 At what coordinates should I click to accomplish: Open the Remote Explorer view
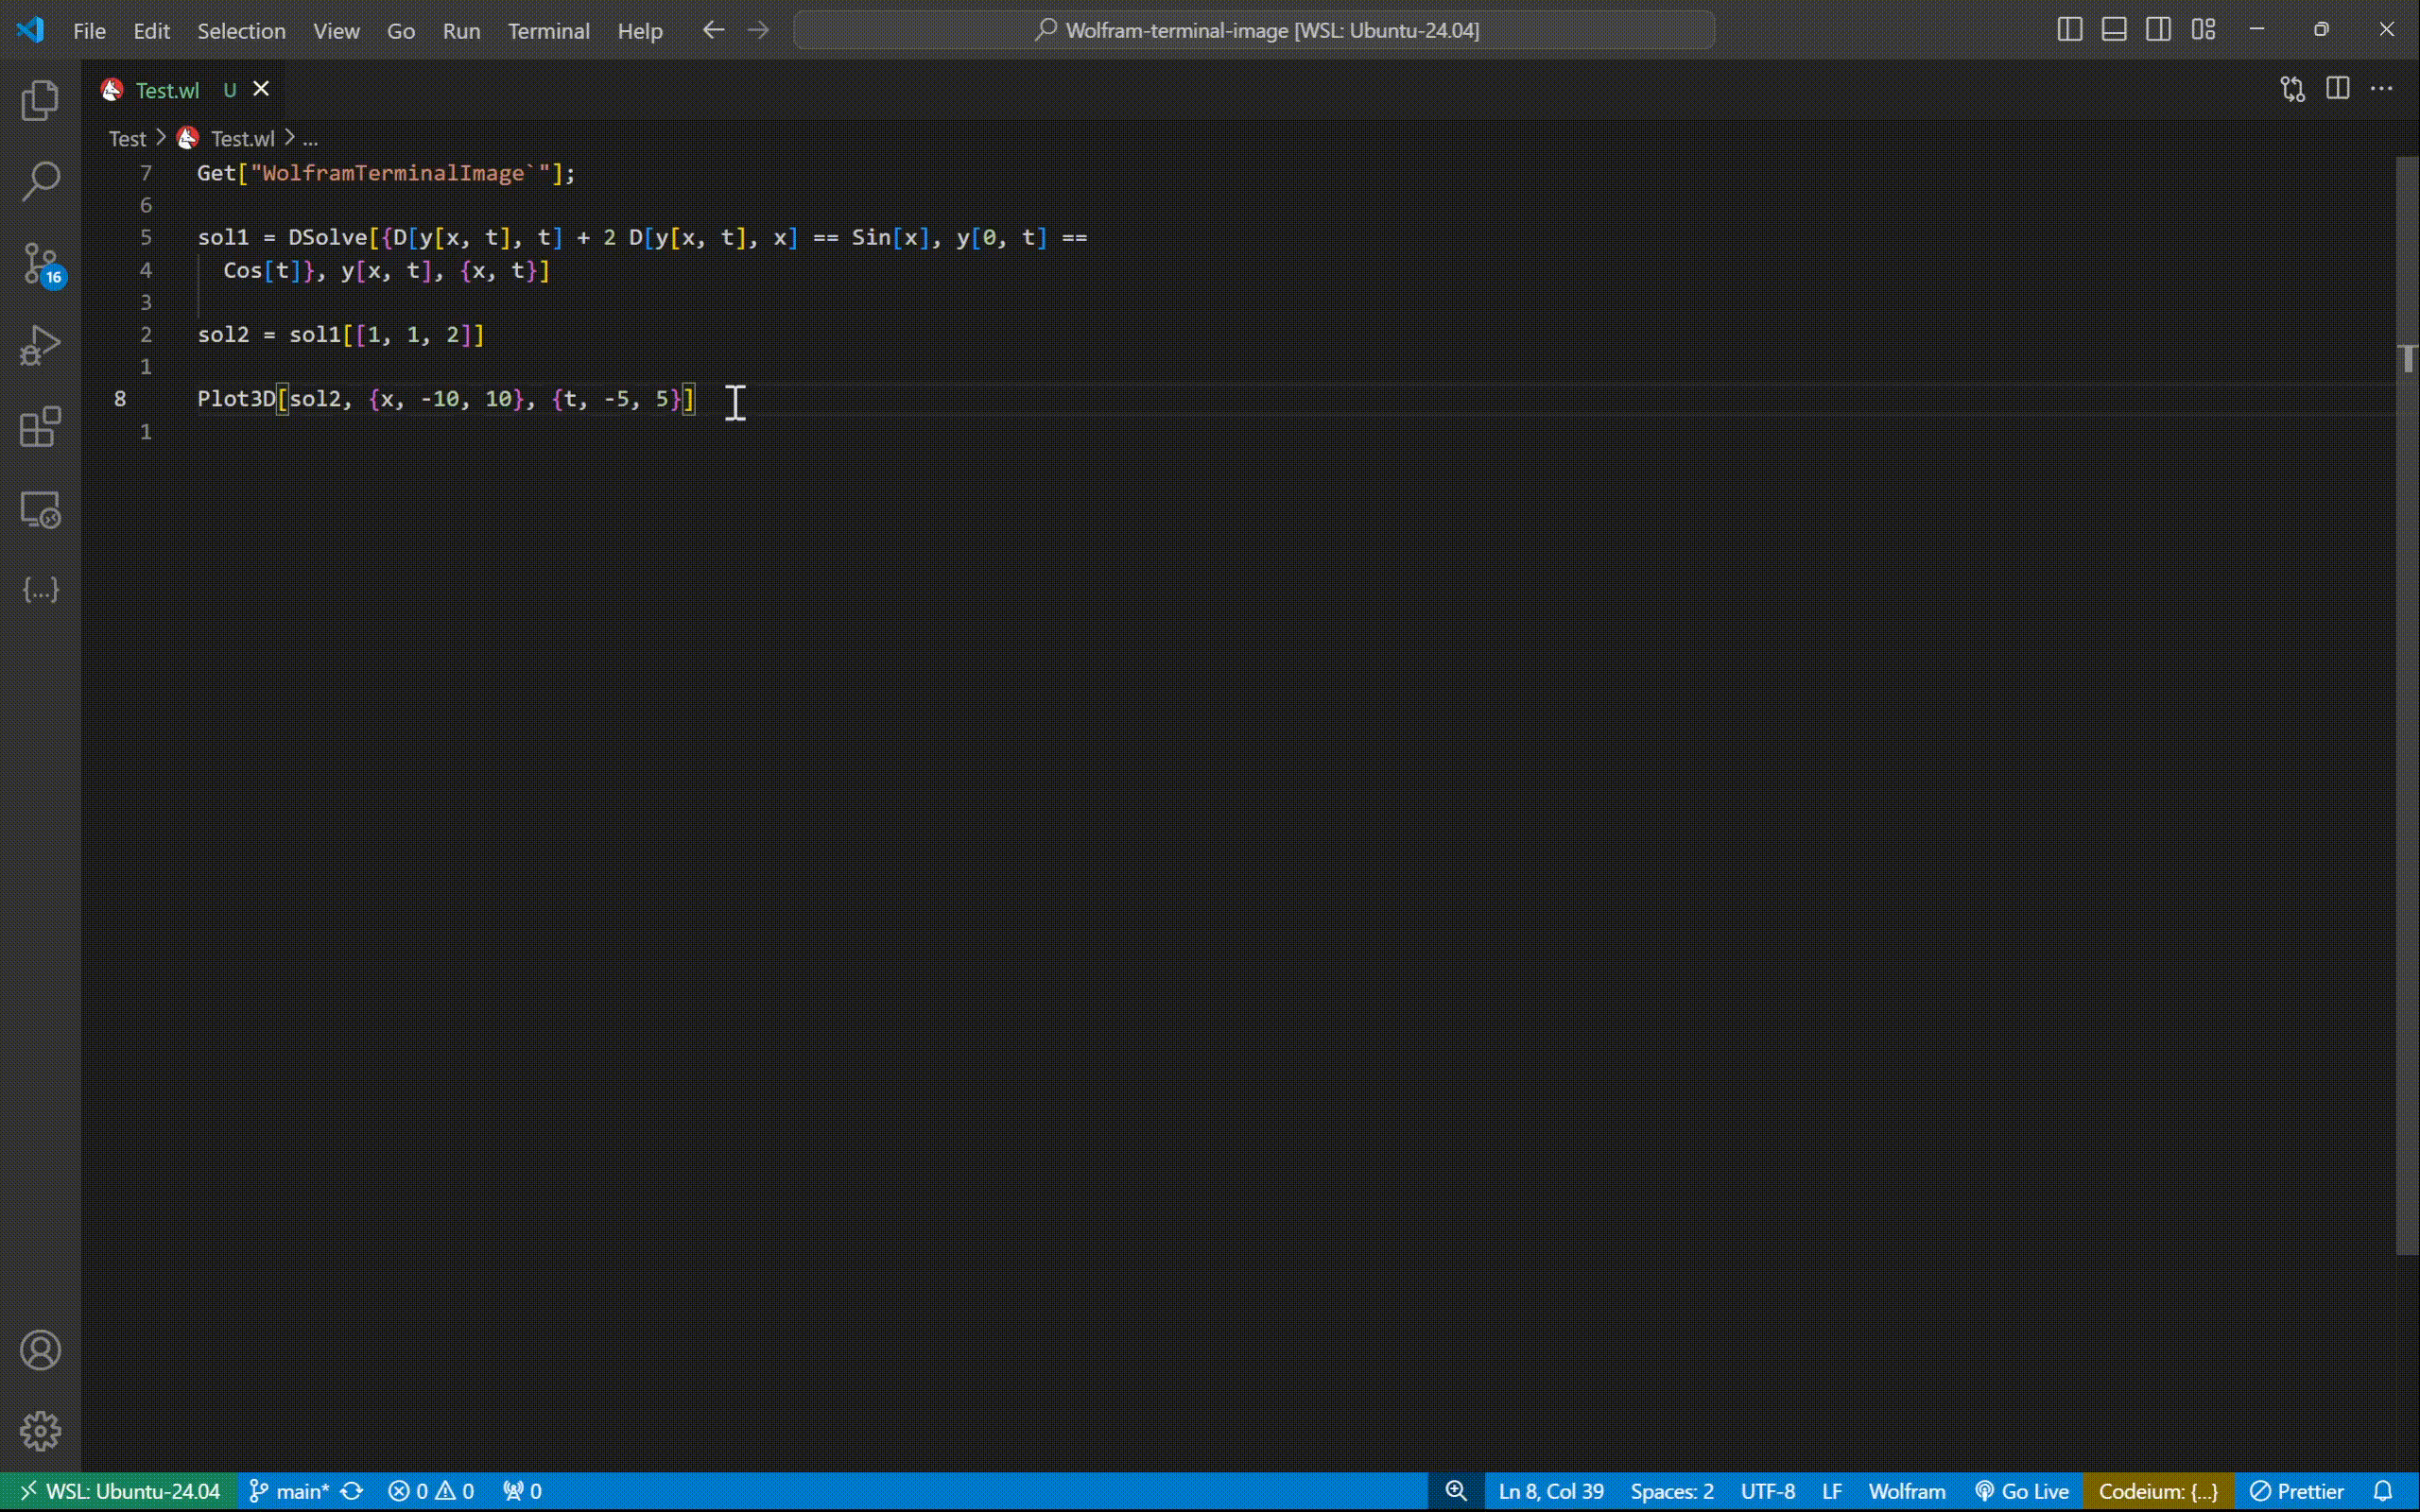40,509
